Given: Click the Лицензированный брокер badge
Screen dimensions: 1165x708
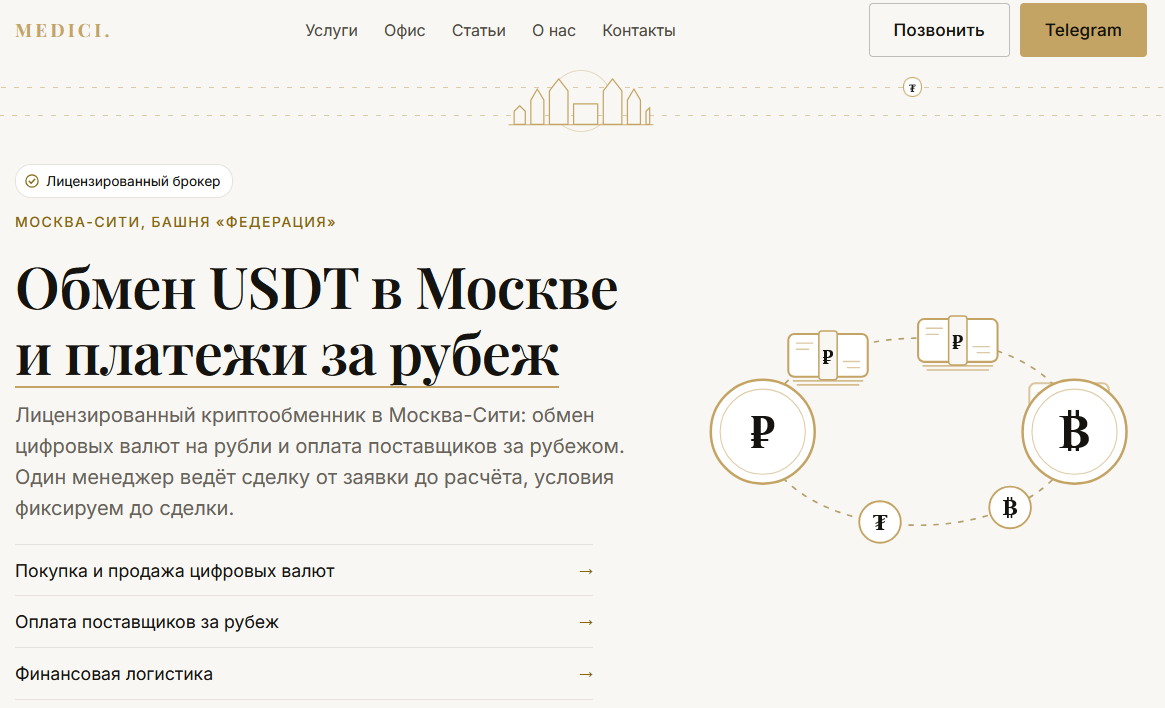Looking at the screenshot, I should 124,181.
